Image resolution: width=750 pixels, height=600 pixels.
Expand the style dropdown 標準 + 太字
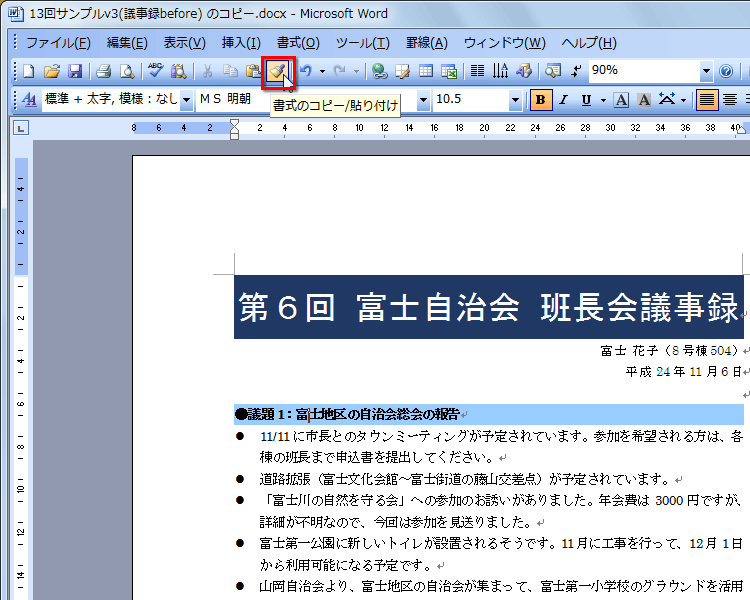tap(187, 100)
